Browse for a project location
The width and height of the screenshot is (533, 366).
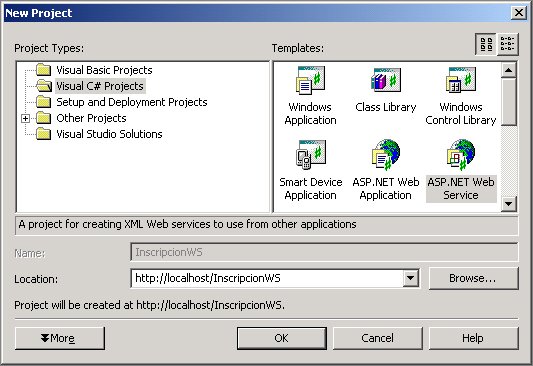[473, 278]
